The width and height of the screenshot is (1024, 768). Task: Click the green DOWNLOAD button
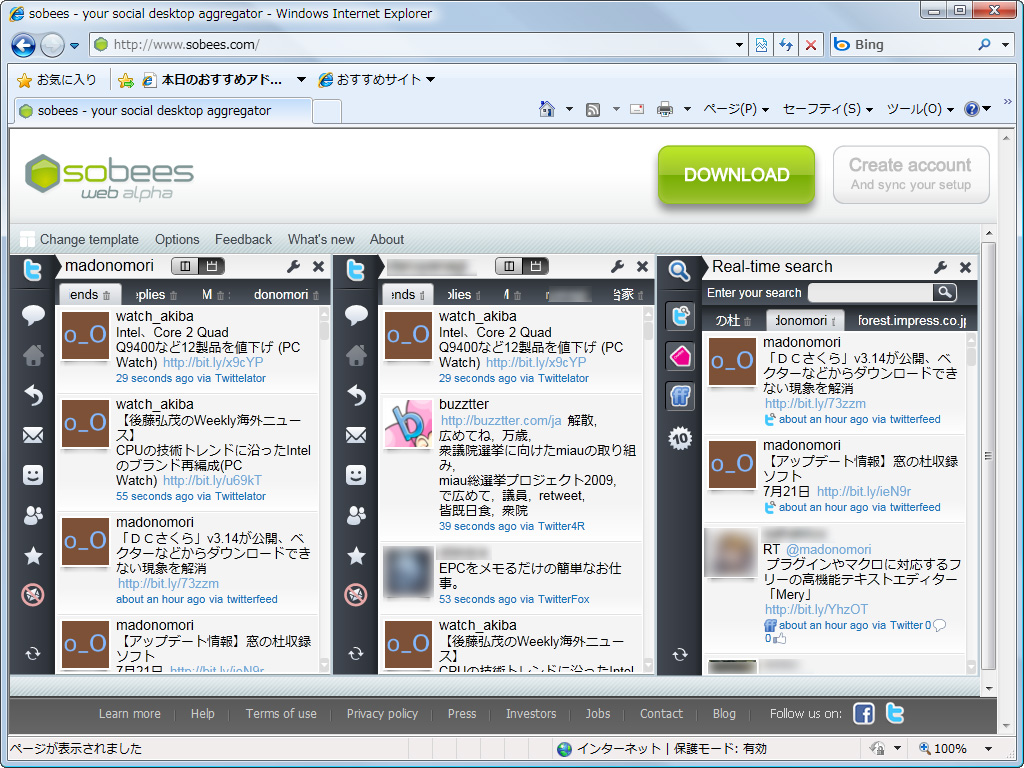click(736, 175)
